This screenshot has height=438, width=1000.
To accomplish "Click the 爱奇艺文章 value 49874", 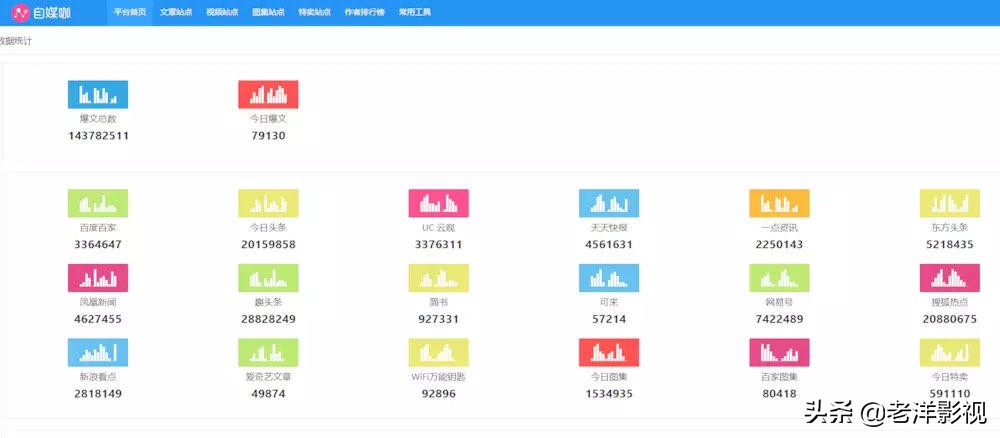I will 268,393.
